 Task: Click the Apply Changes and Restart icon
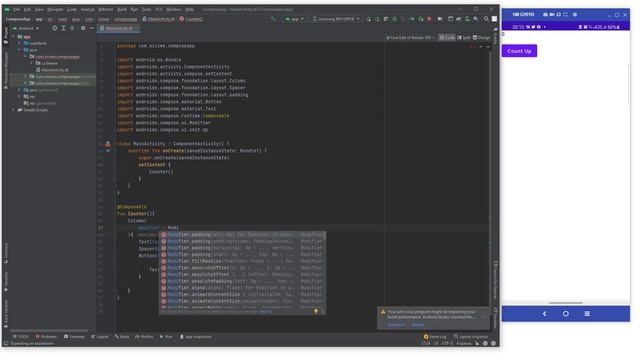(x=377, y=19)
